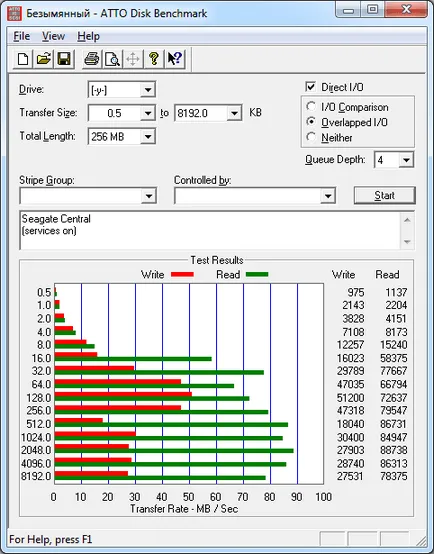Click the four-arrow move toolbar icon
The image size is (434, 554).
[133, 59]
